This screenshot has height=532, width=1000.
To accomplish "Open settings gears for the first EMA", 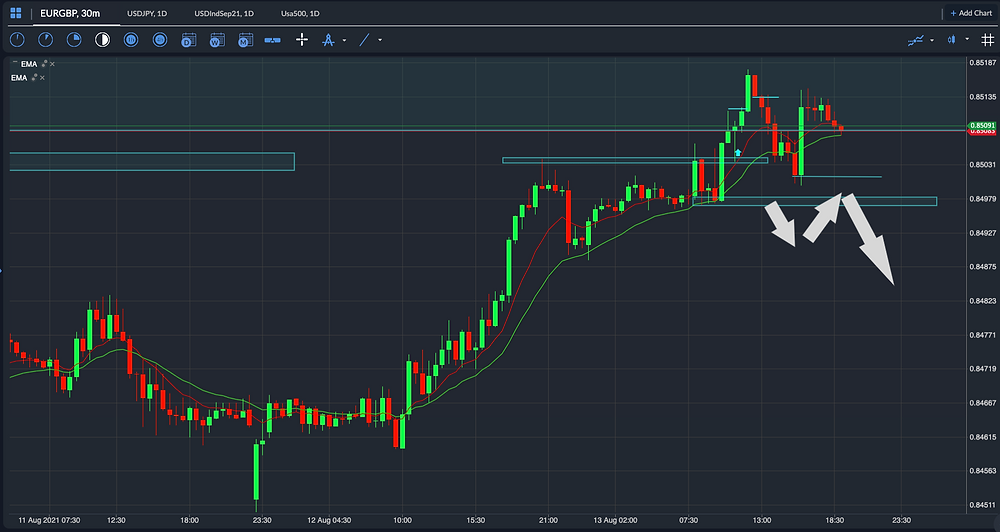I will pos(45,64).
